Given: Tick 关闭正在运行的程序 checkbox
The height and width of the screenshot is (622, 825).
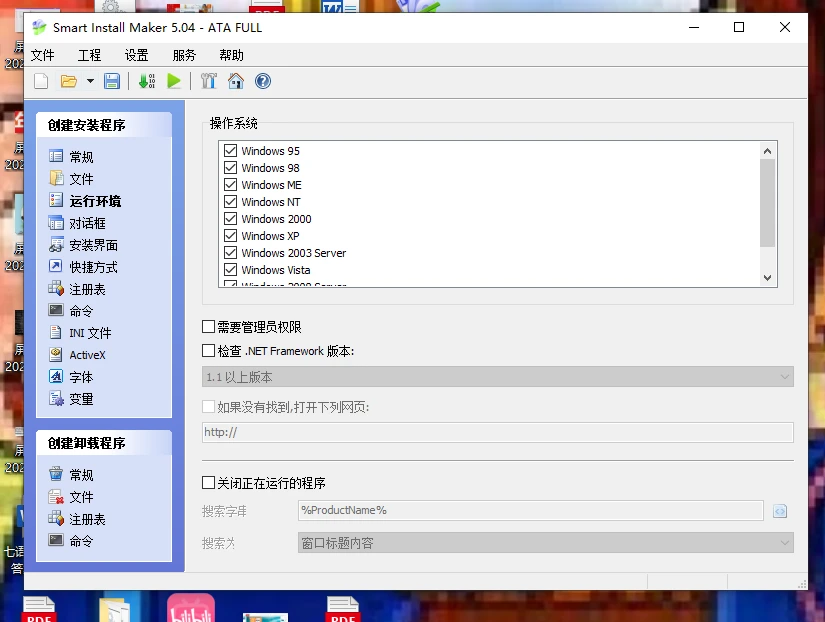Looking at the screenshot, I should (209, 483).
